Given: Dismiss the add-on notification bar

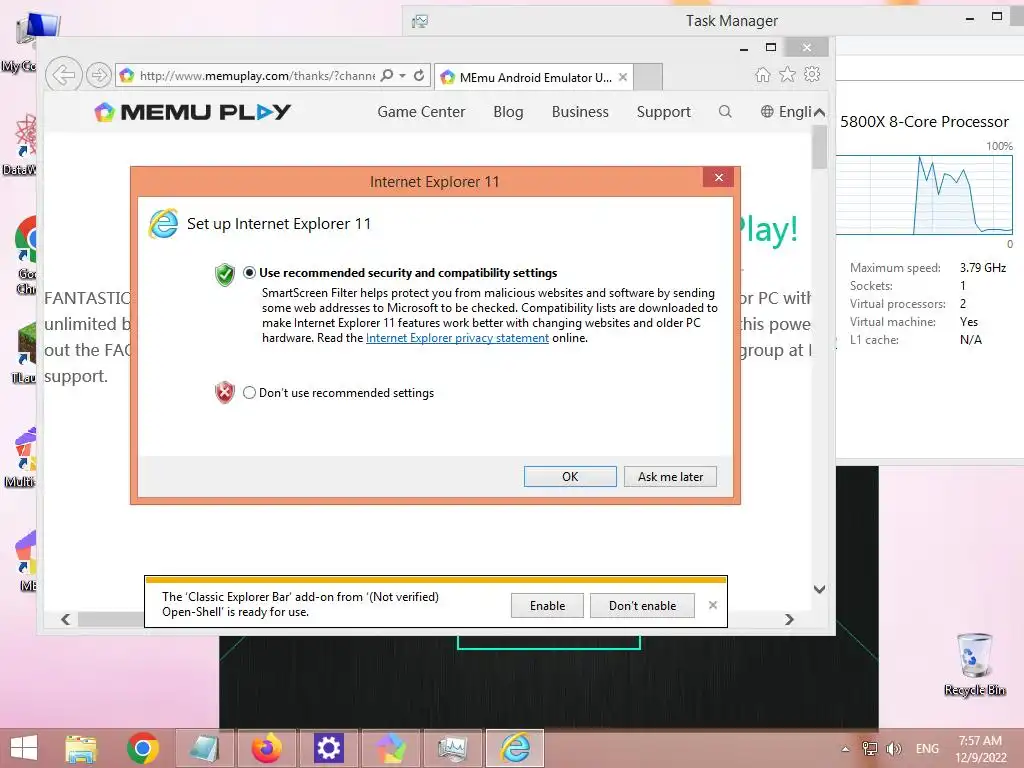Looking at the screenshot, I should pos(713,605).
